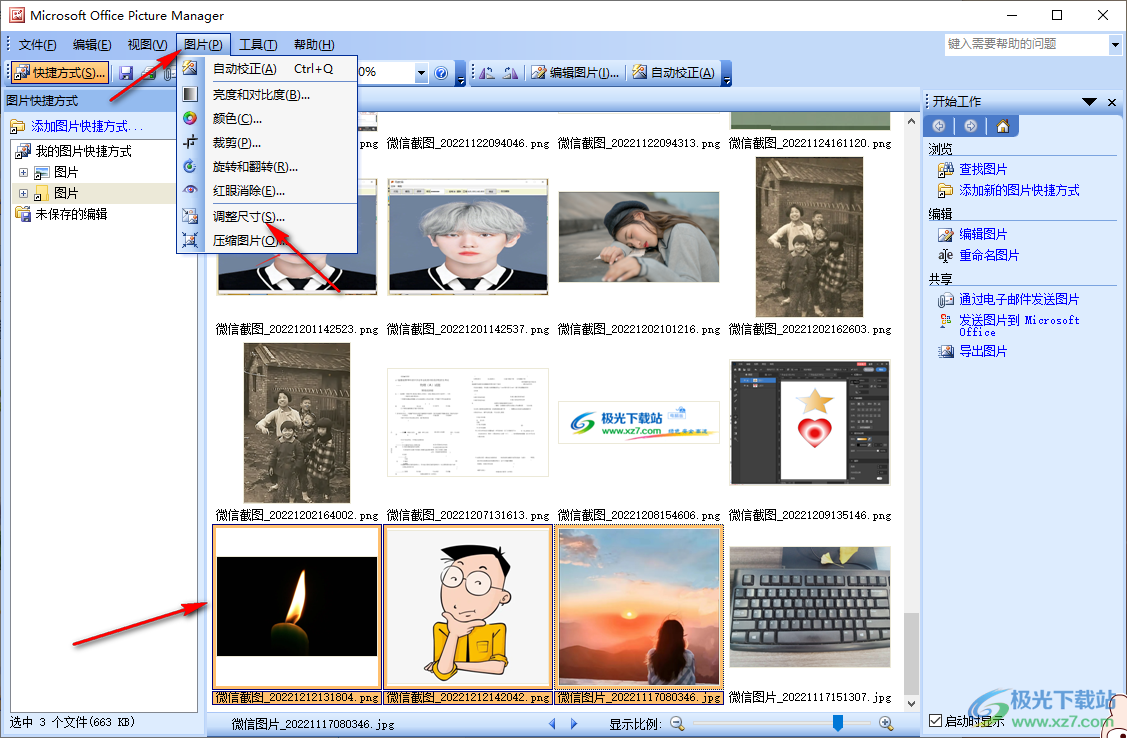The height and width of the screenshot is (738, 1127).
Task: Click the previous picture blue arrow
Action: pos(552,724)
